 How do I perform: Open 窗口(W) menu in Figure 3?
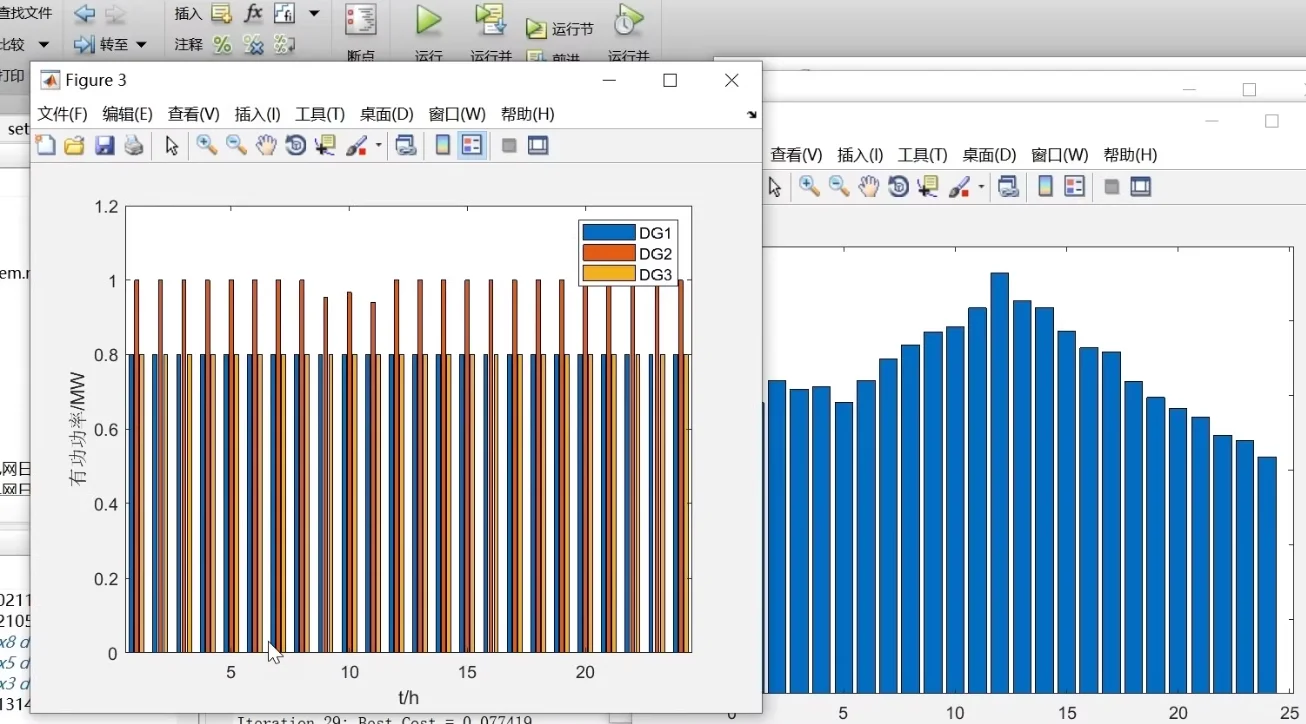coord(457,114)
